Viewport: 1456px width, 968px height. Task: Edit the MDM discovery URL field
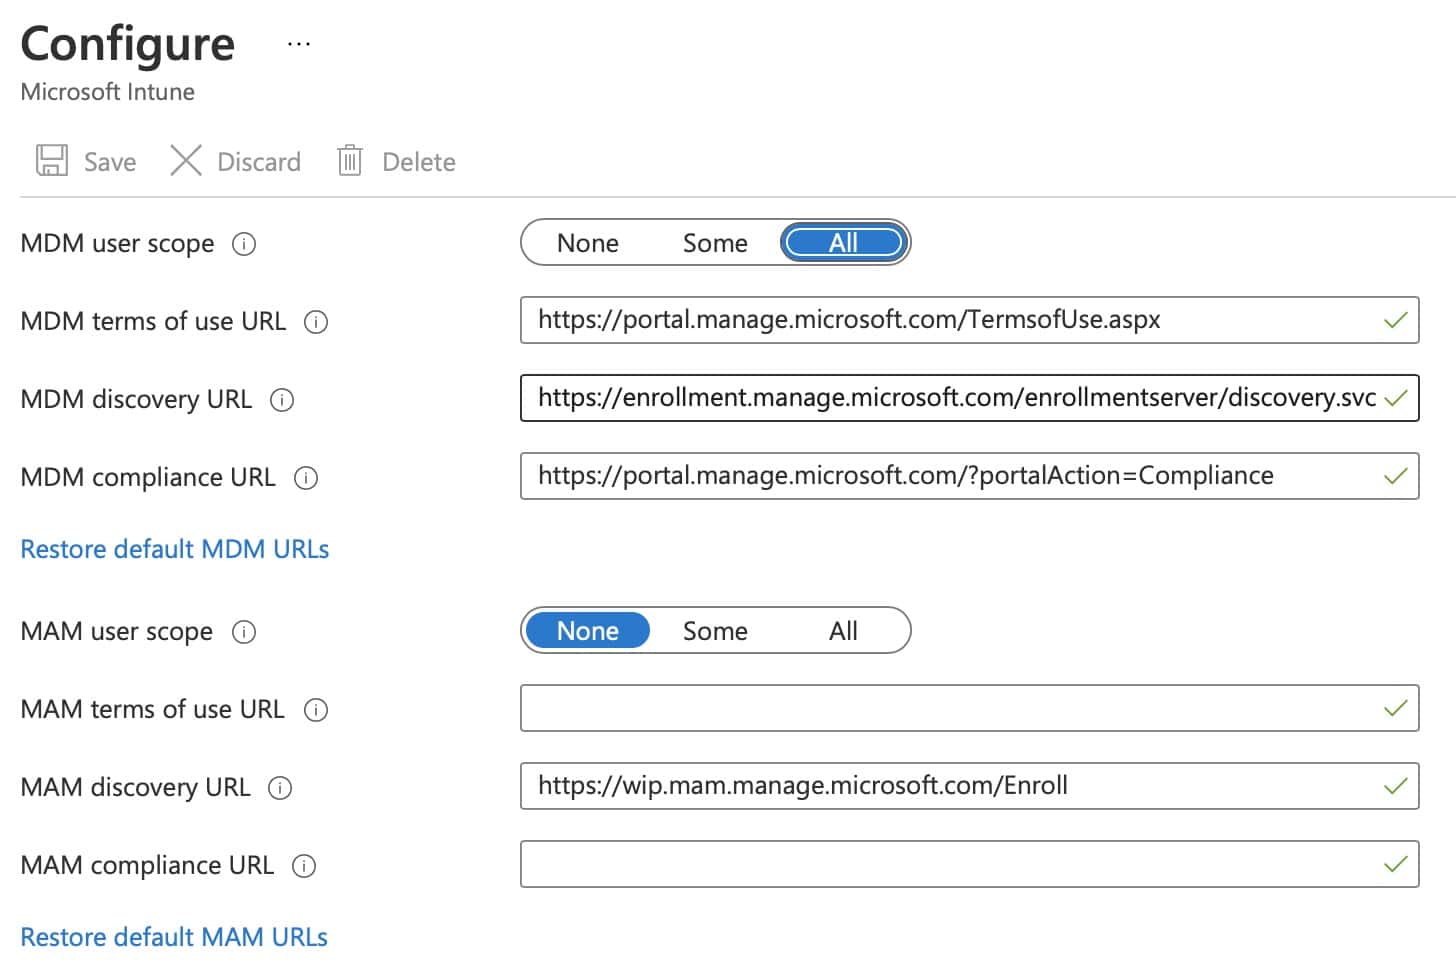pos(969,398)
